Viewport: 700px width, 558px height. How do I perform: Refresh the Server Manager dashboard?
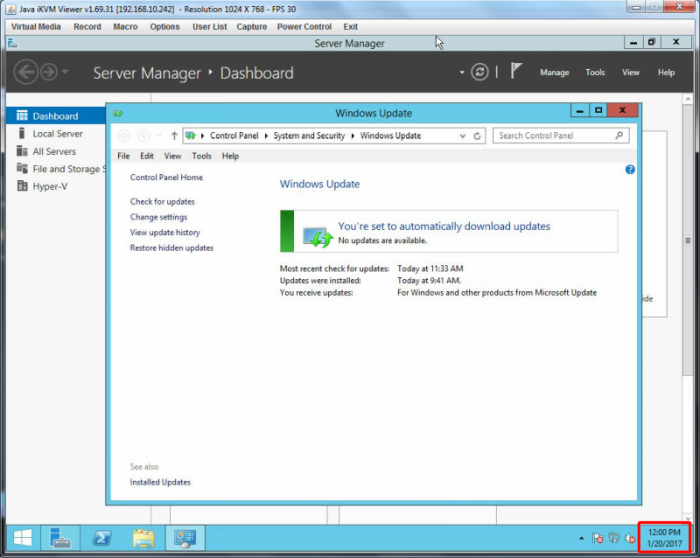[479, 72]
